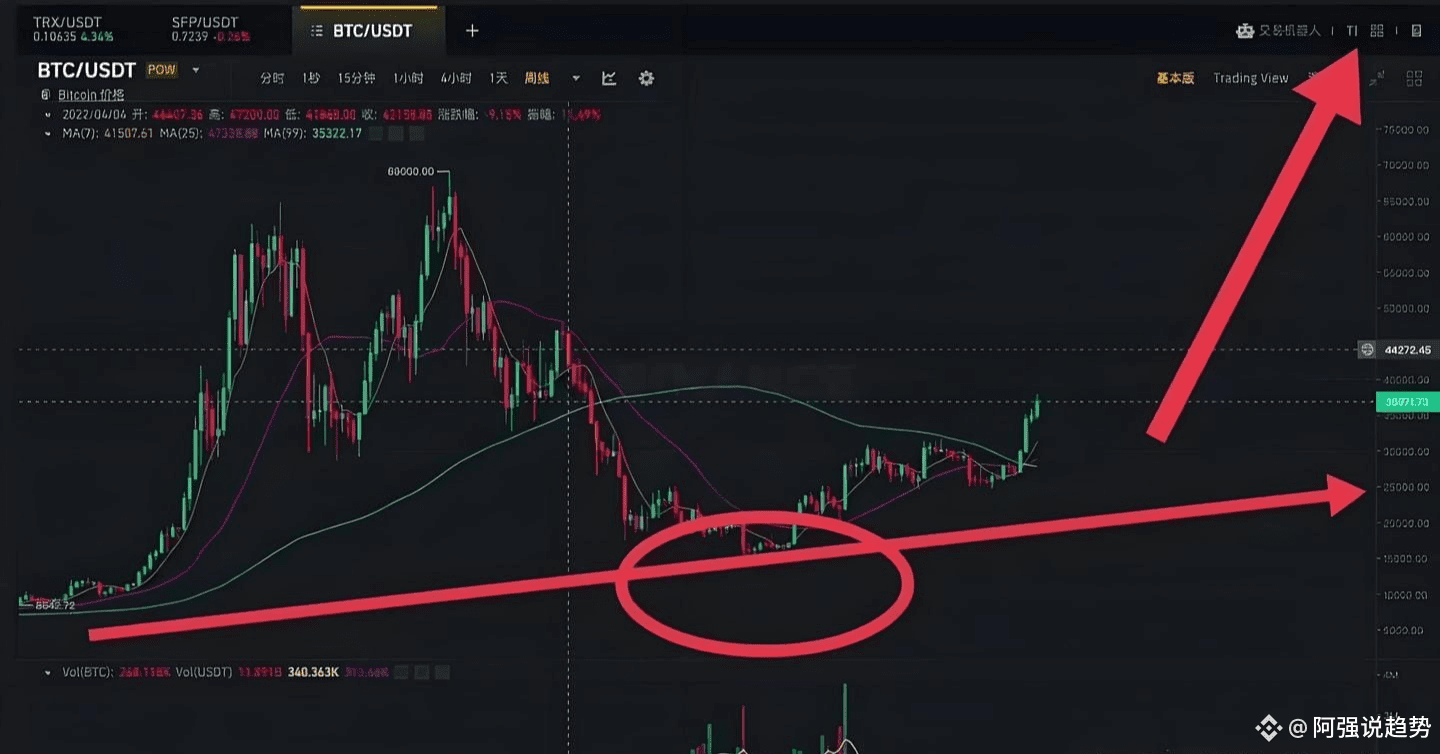Viewport: 1440px width, 754px height.
Task: Switch chart to Trading View mode
Action: click(1250, 78)
